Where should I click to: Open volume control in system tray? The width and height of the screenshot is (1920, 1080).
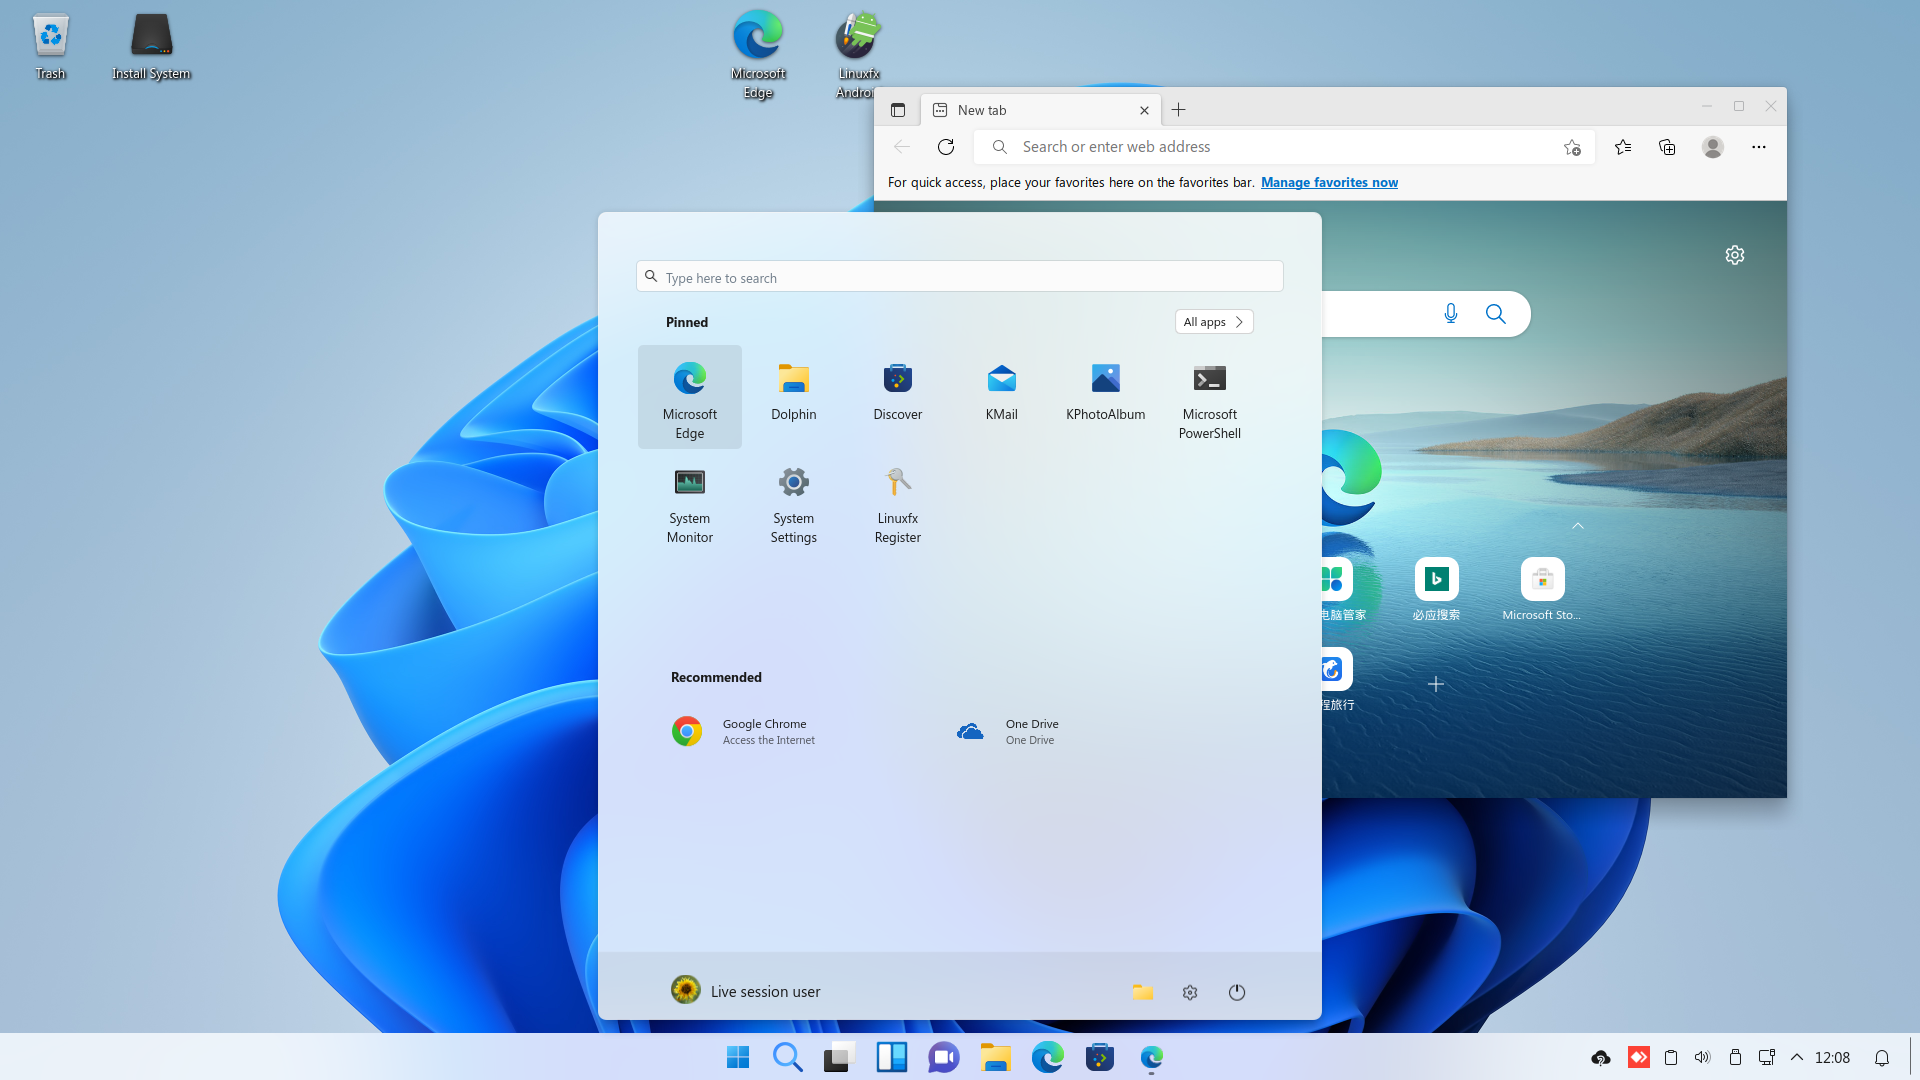click(x=1702, y=1057)
